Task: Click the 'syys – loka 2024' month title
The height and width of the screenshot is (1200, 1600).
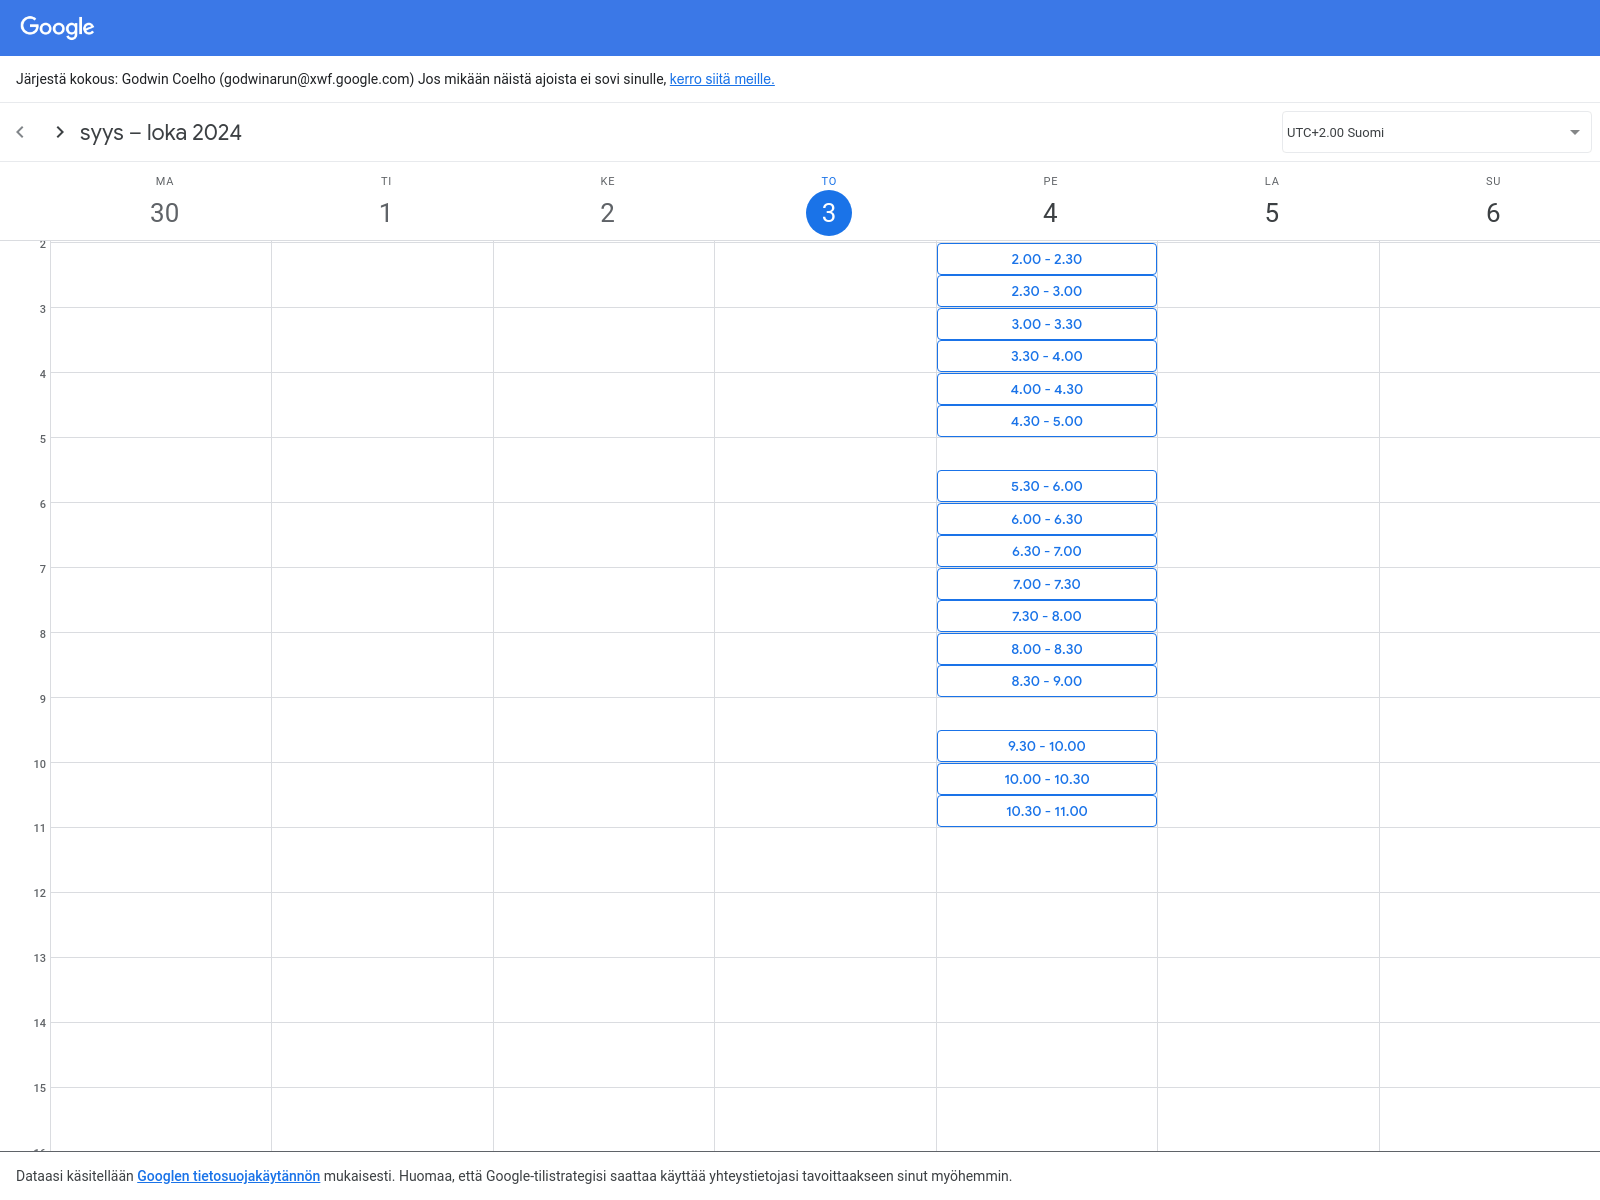Action: point(161,132)
